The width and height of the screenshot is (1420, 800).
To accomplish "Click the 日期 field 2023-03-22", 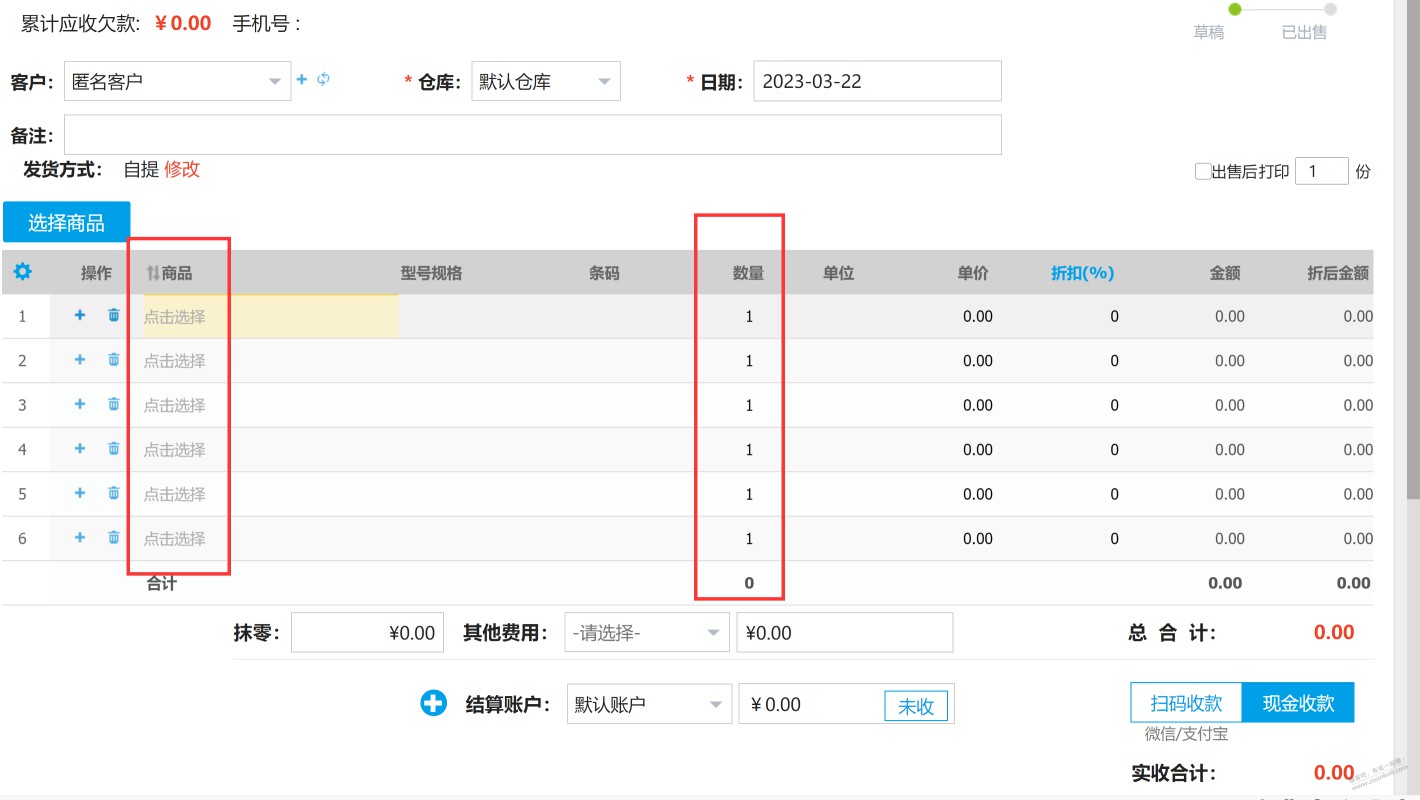I will point(877,81).
